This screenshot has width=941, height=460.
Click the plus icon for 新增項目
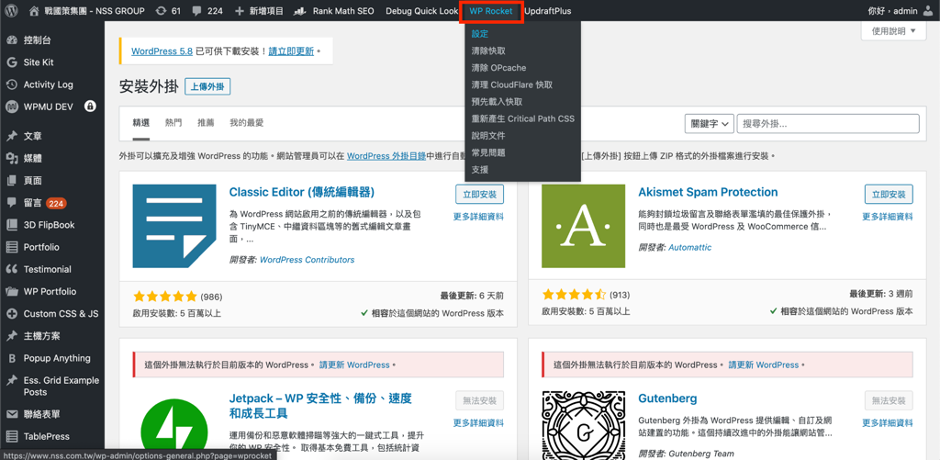coord(240,11)
